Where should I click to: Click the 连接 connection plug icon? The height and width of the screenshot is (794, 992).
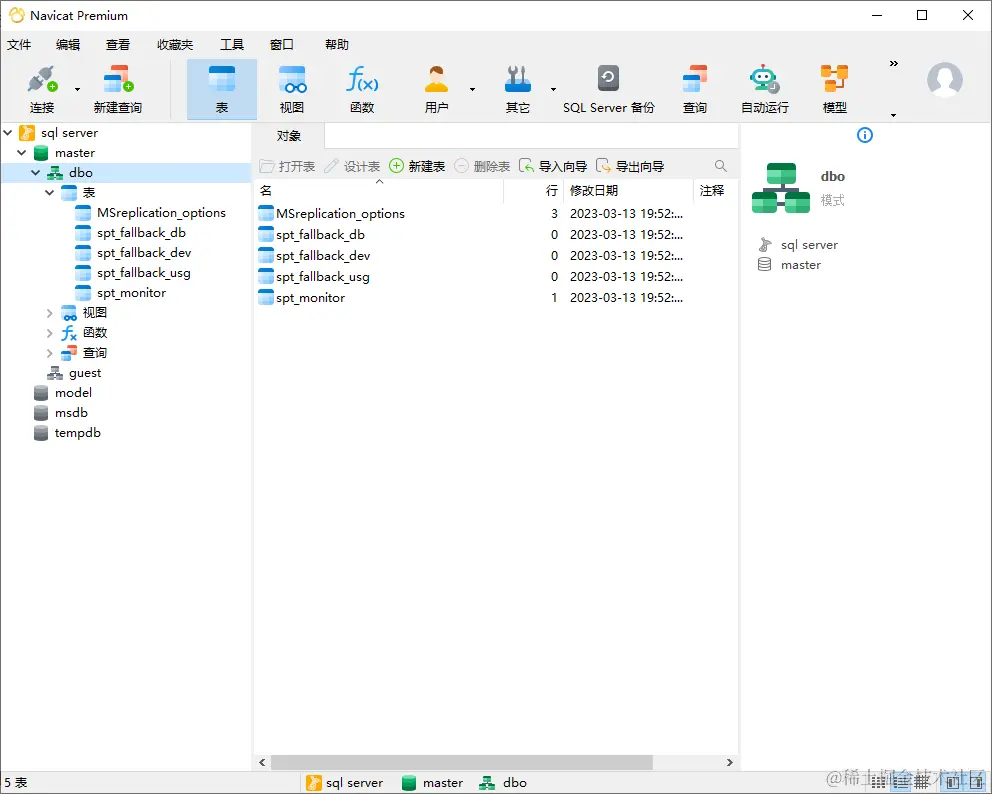pos(42,80)
